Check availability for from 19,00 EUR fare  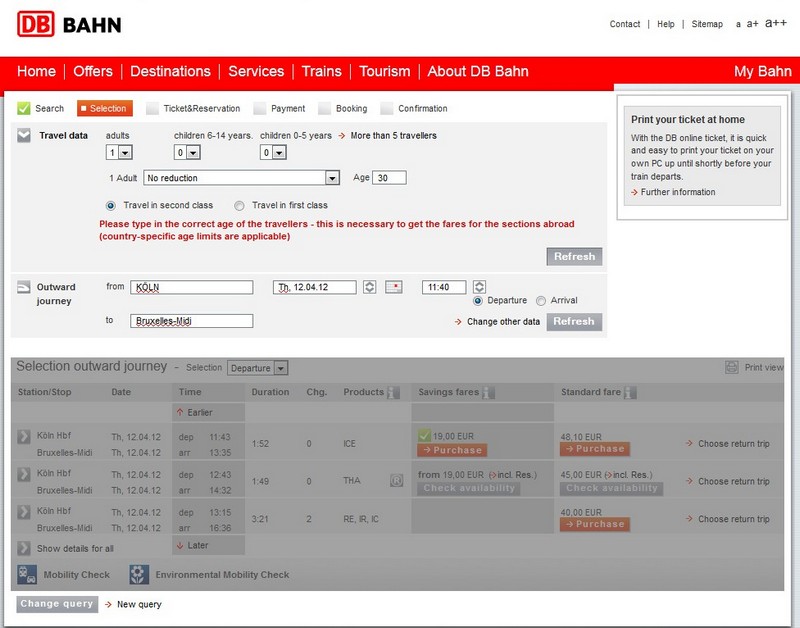(x=469, y=488)
